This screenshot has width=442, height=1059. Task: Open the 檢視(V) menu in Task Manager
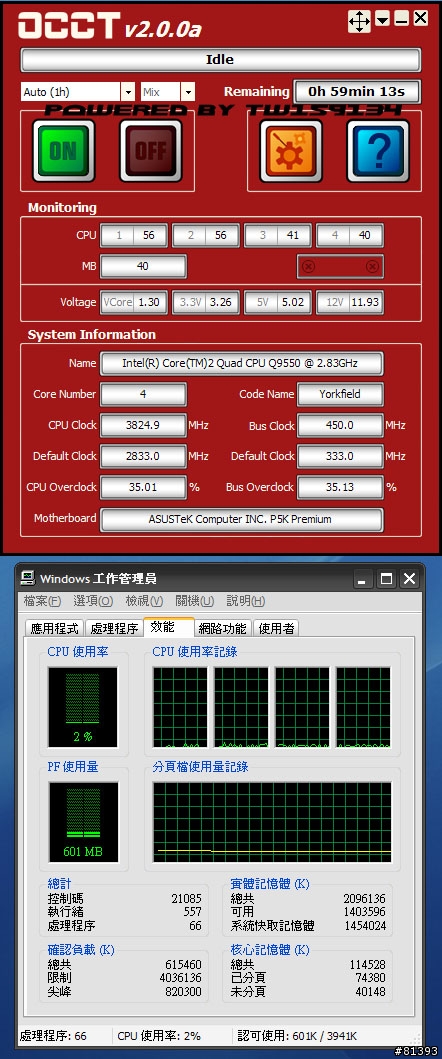pyautogui.click(x=144, y=601)
